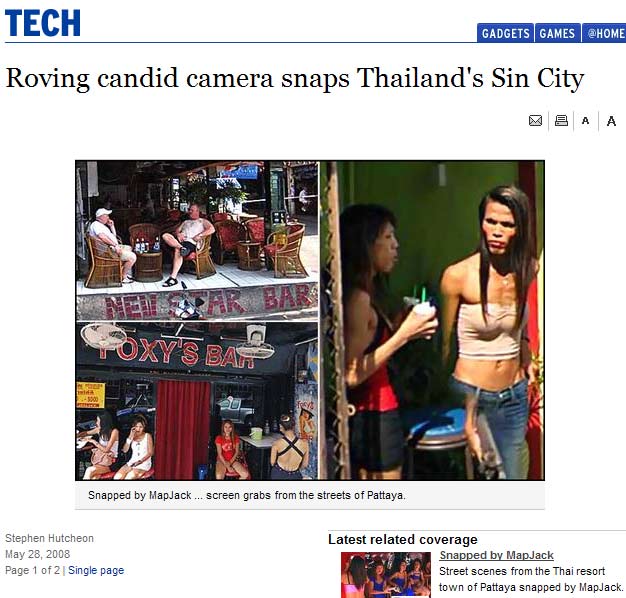Open the Games tab
The height and width of the screenshot is (598, 626).
point(557,33)
